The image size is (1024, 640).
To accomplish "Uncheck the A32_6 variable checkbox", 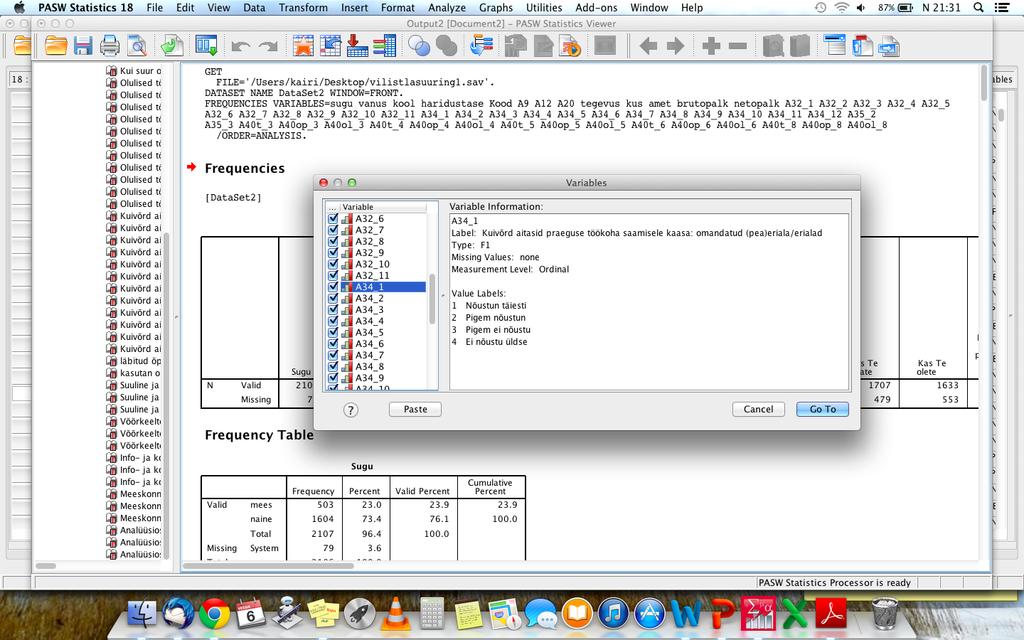I will tap(333, 219).
